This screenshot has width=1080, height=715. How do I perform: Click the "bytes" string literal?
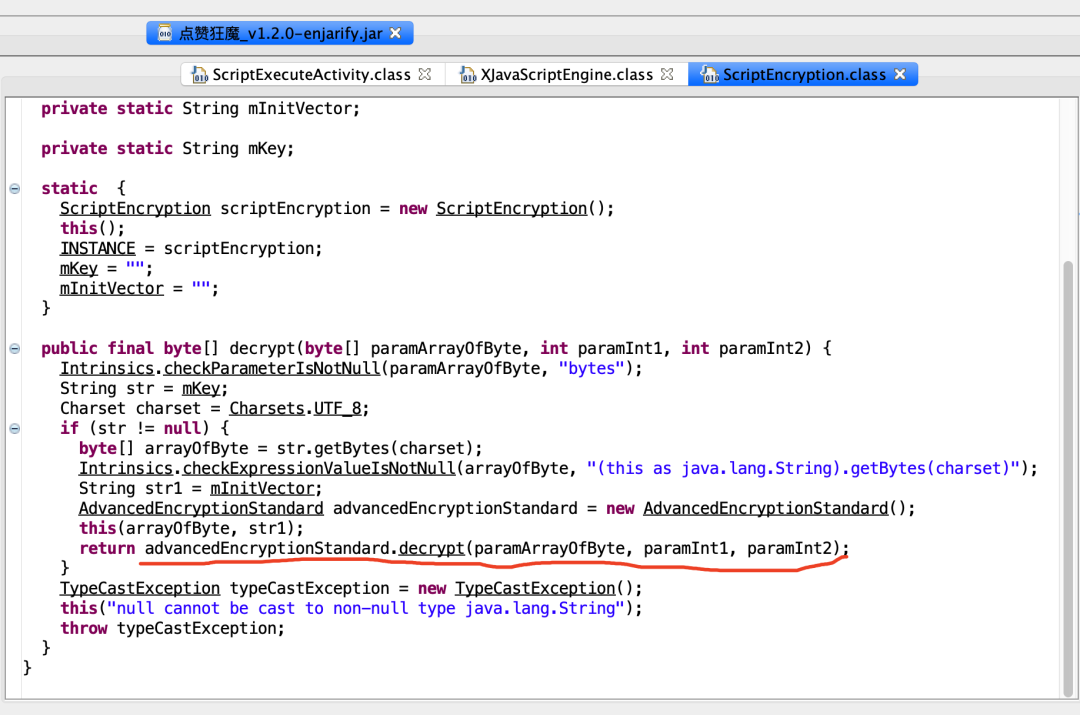click(591, 368)
